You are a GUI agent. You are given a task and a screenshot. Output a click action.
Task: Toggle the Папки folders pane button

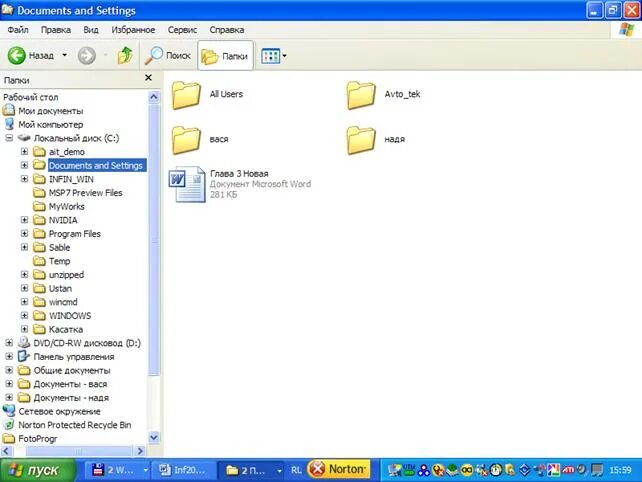225,56
